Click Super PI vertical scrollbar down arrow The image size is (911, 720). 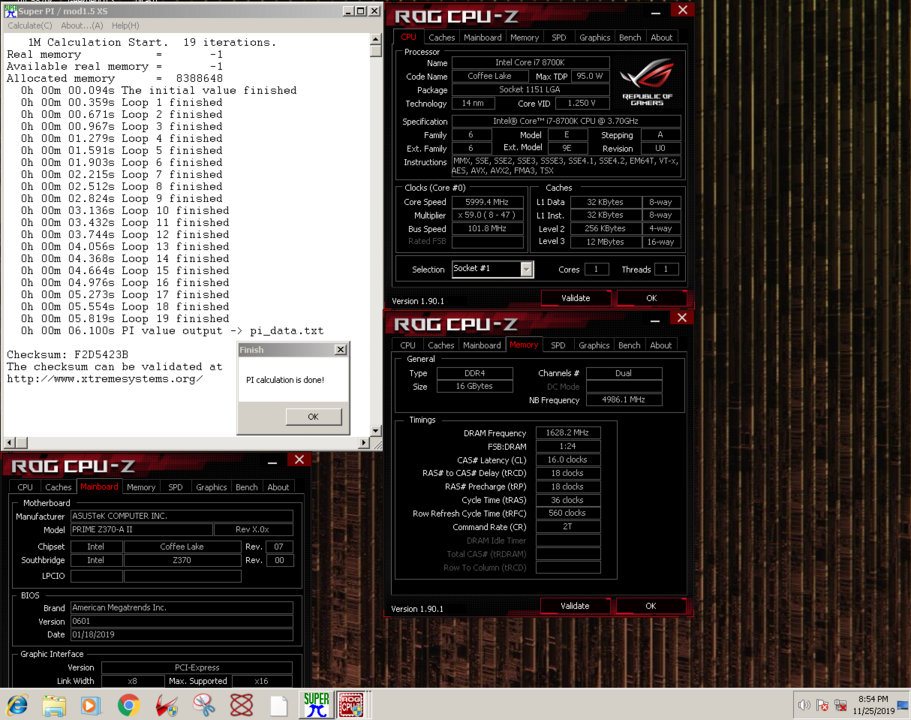(x=375, y=431)
